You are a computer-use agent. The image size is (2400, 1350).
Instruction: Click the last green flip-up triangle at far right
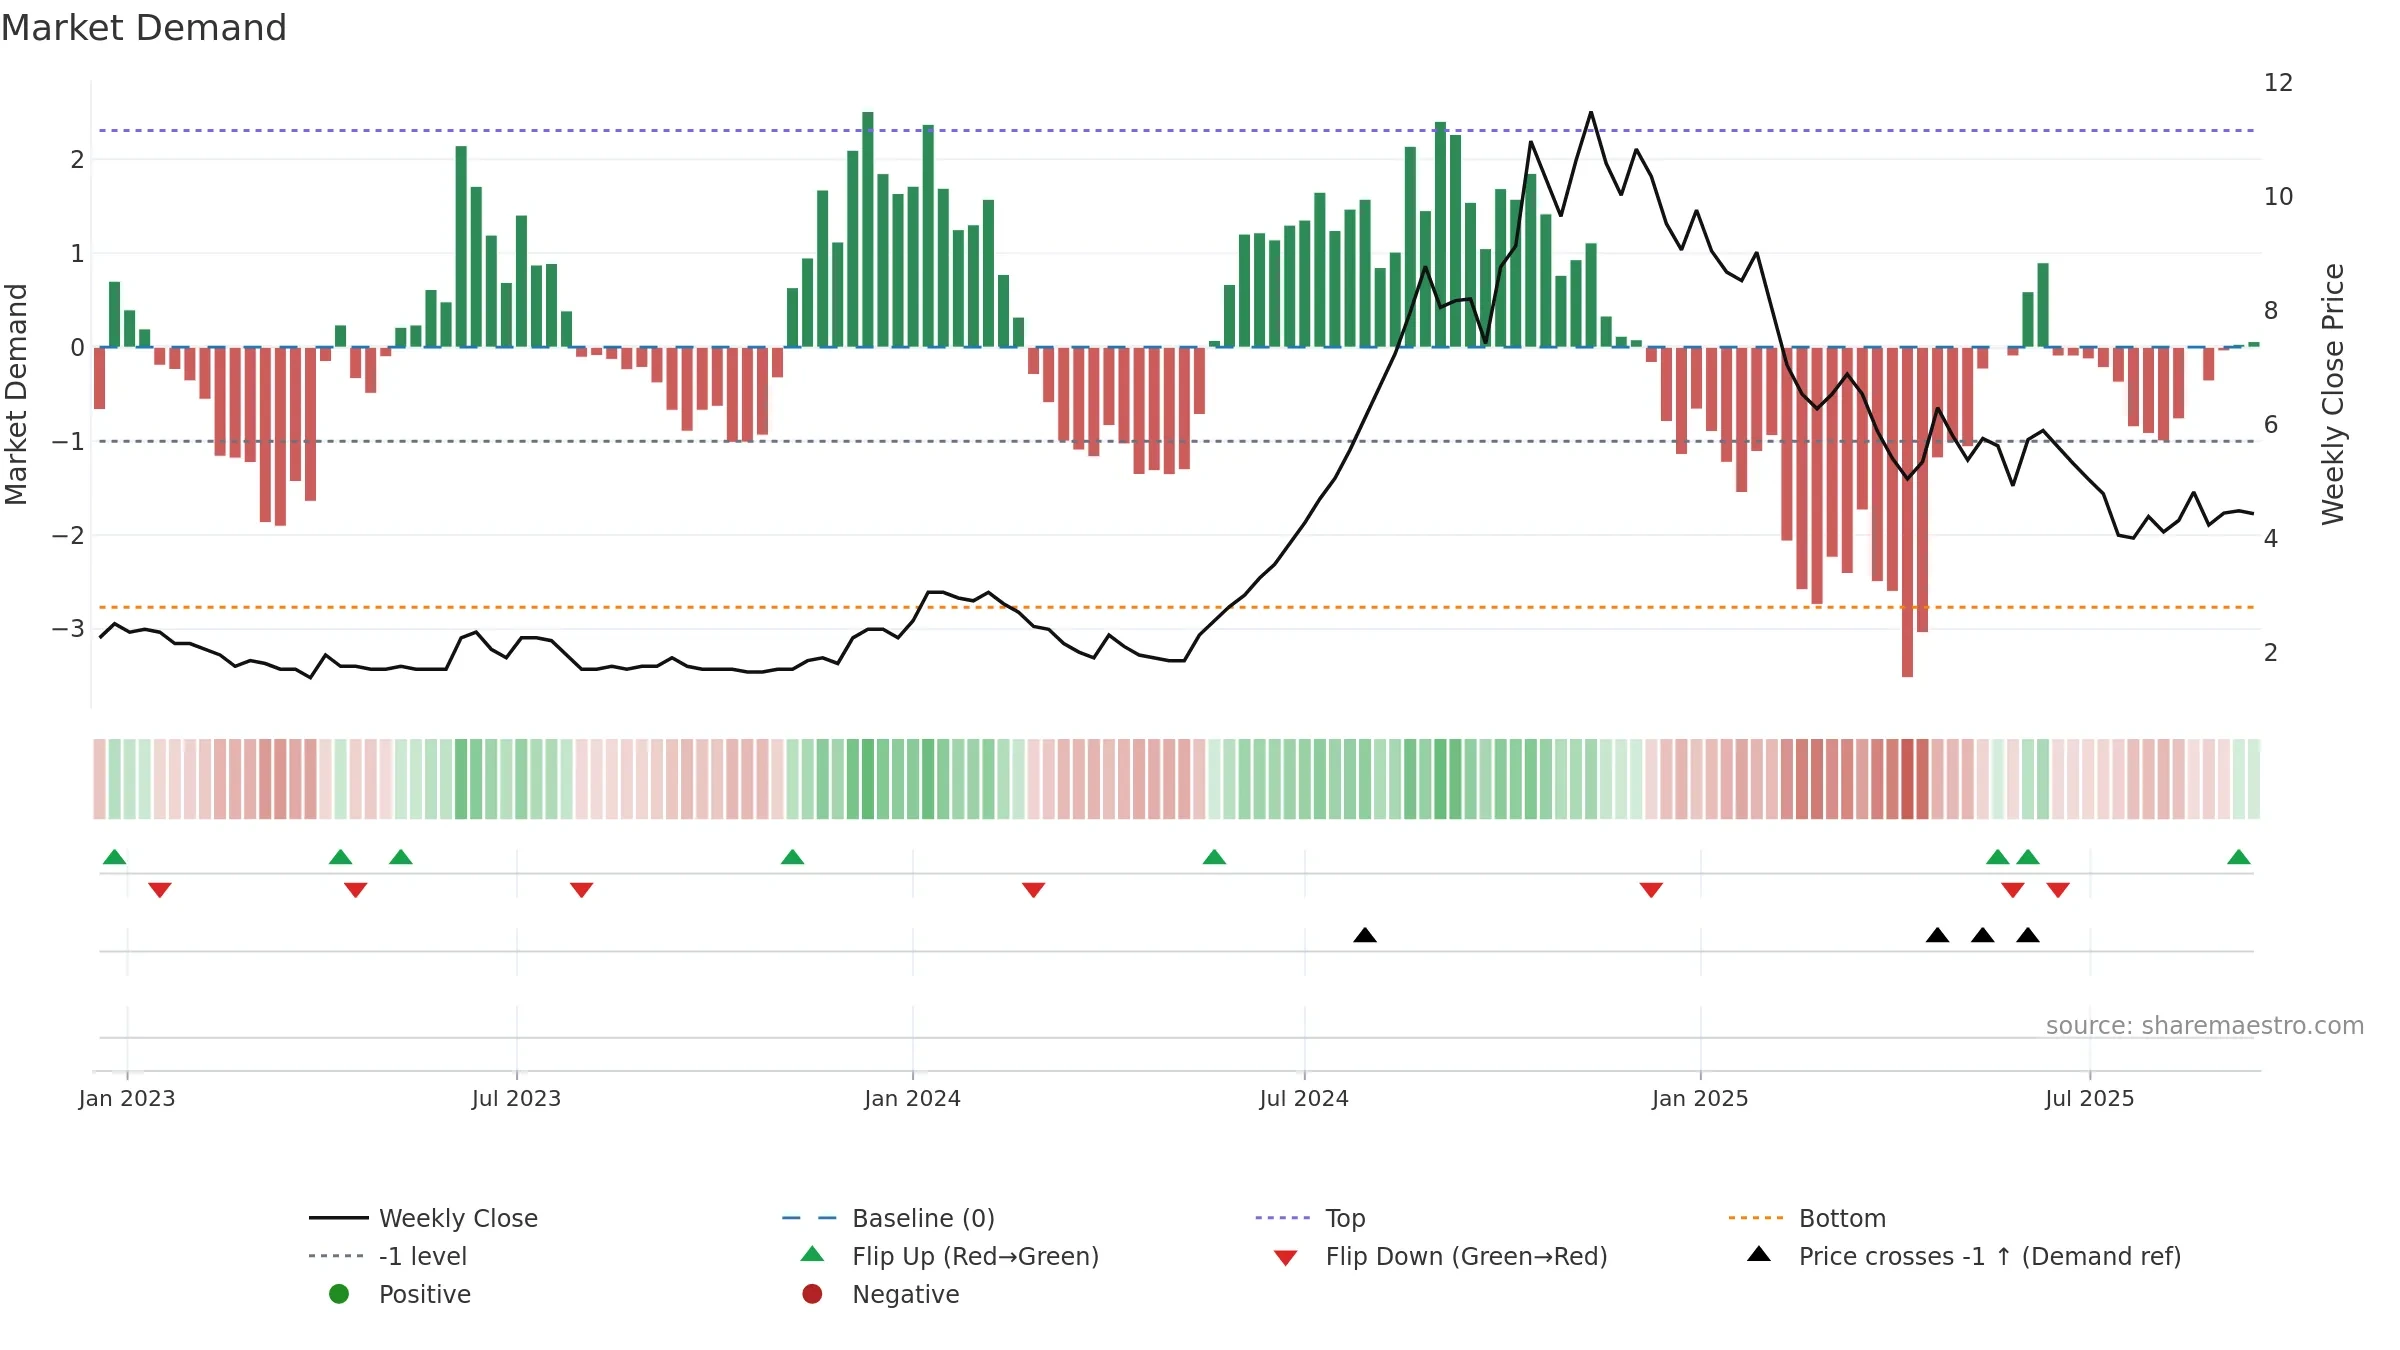2239,857
